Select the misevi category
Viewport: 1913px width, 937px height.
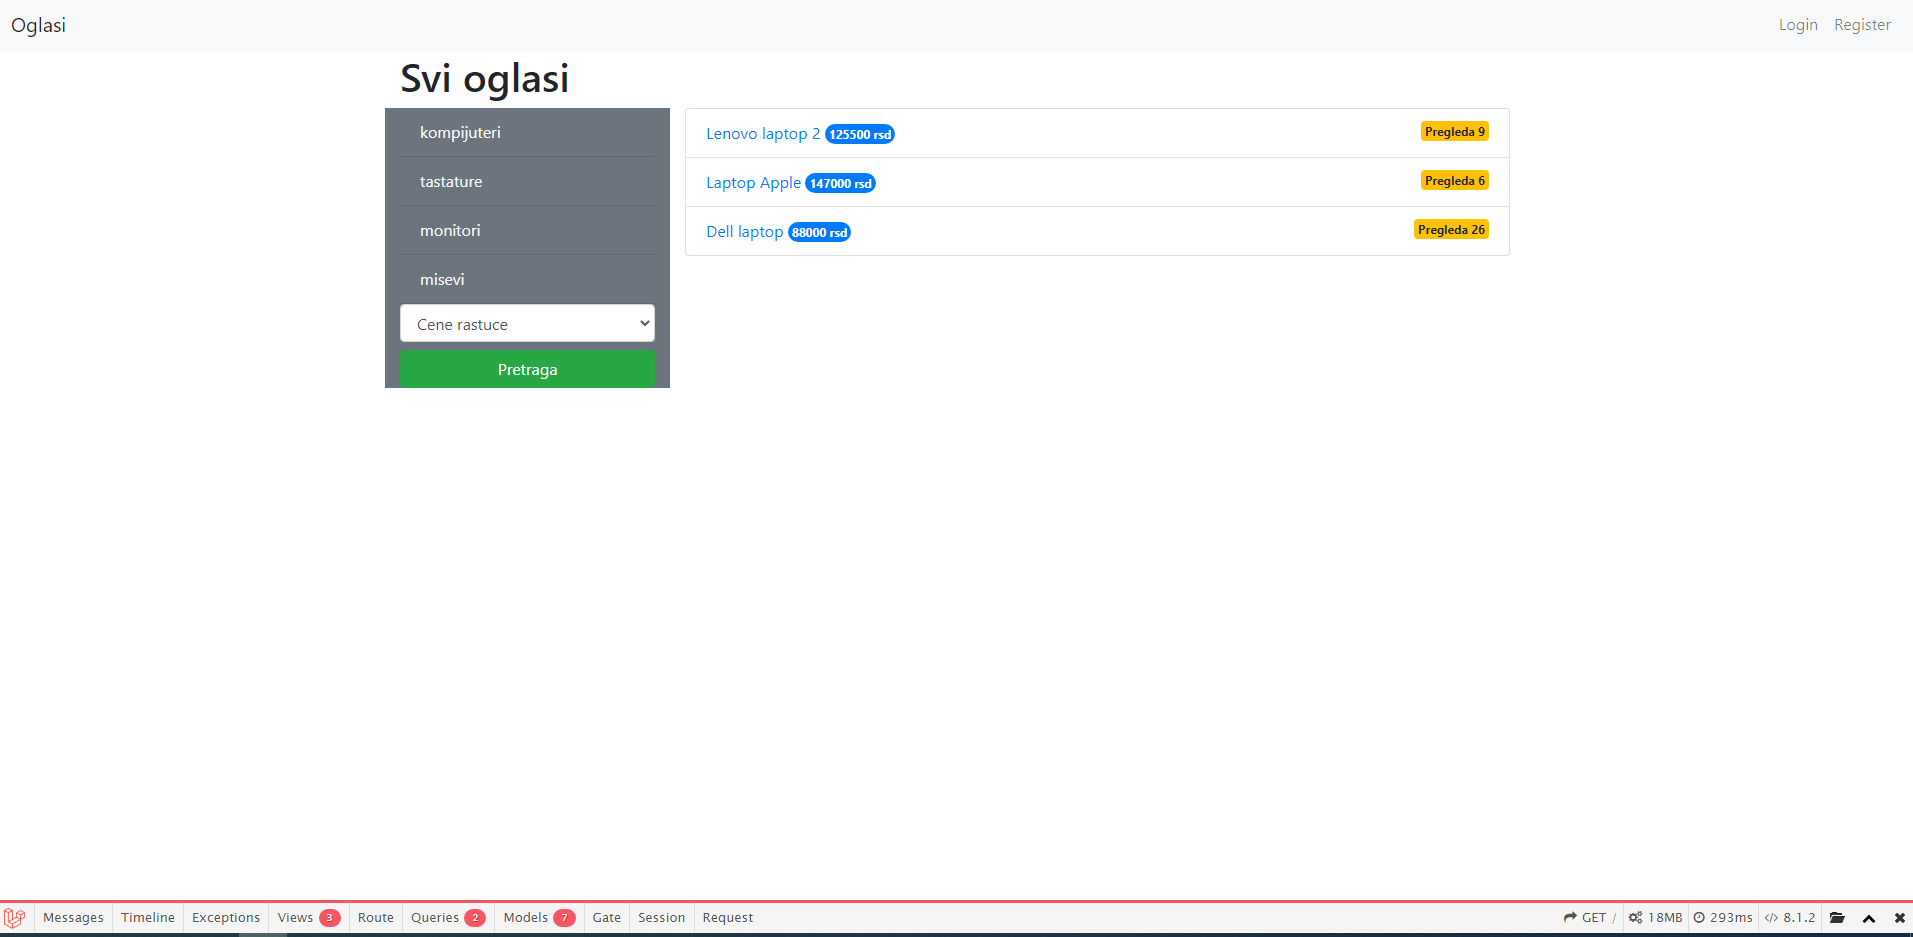(441, 279)
